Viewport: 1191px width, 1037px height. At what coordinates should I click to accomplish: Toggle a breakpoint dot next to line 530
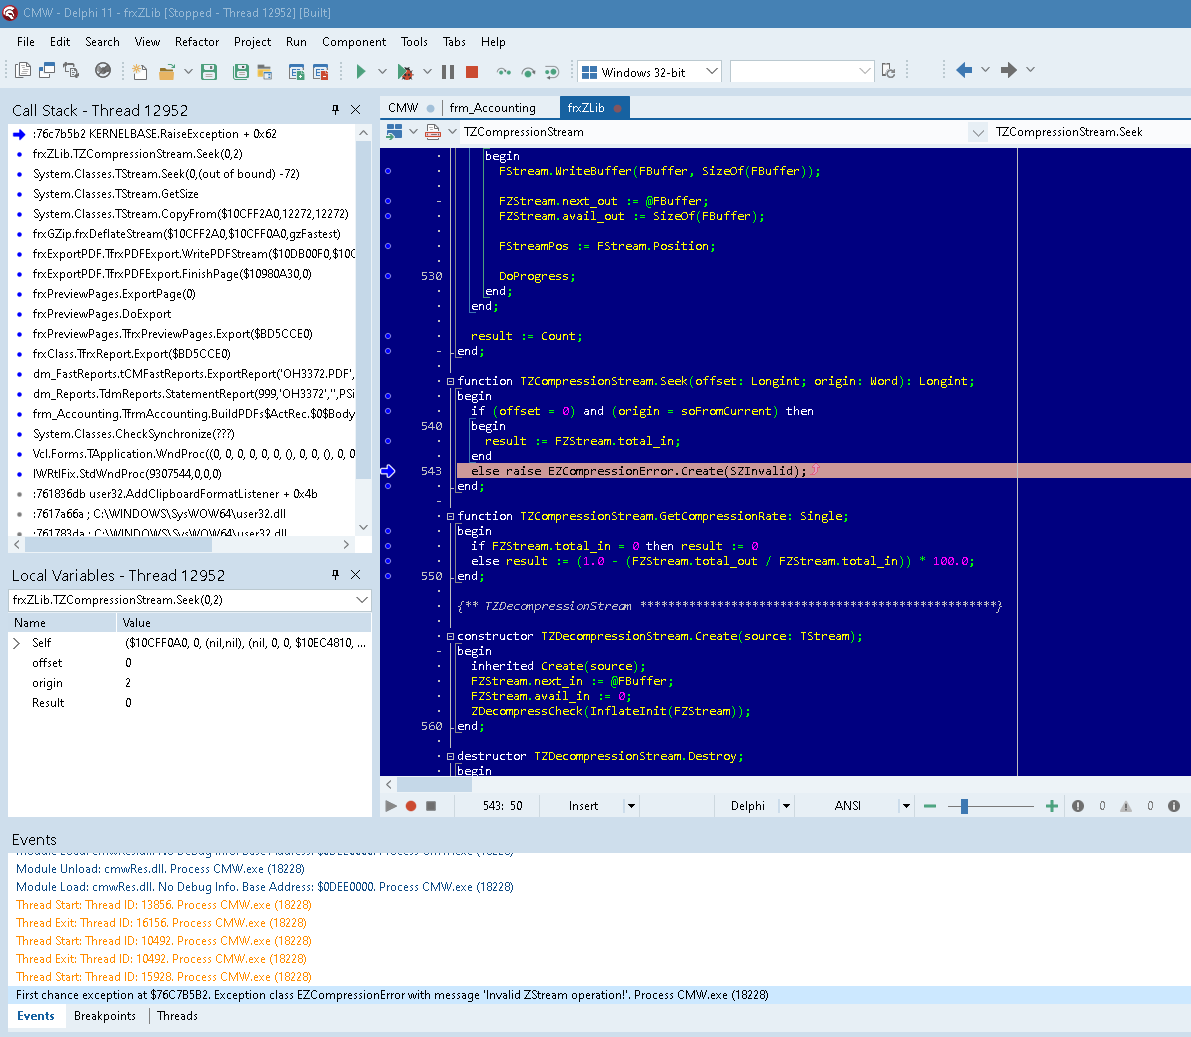click(388, 275)
